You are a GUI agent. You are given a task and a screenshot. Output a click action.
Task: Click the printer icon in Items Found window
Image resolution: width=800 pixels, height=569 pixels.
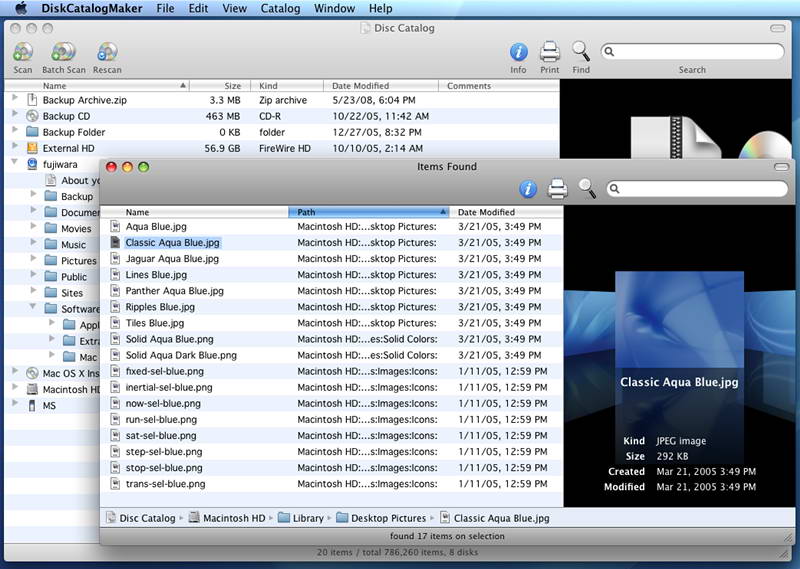(558, 189)
